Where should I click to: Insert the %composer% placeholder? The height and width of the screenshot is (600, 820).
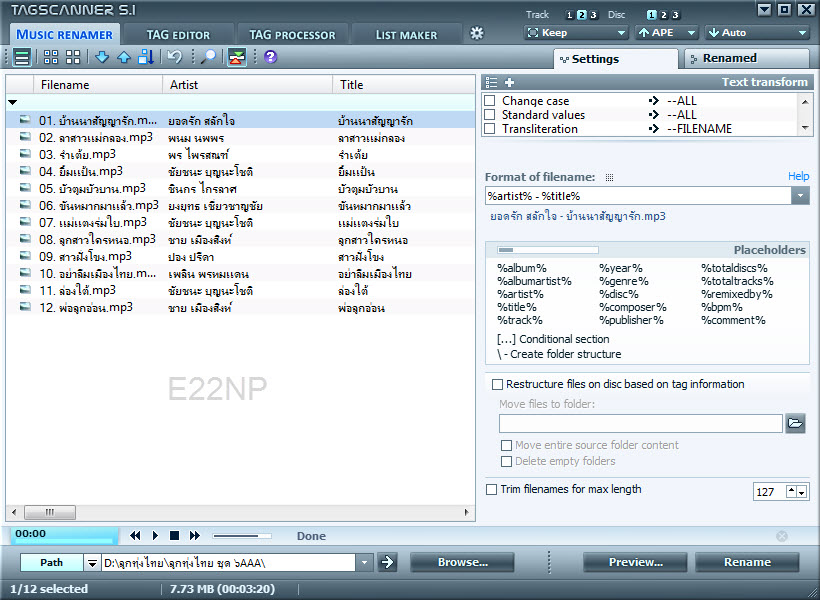click(x=633, y=307)
